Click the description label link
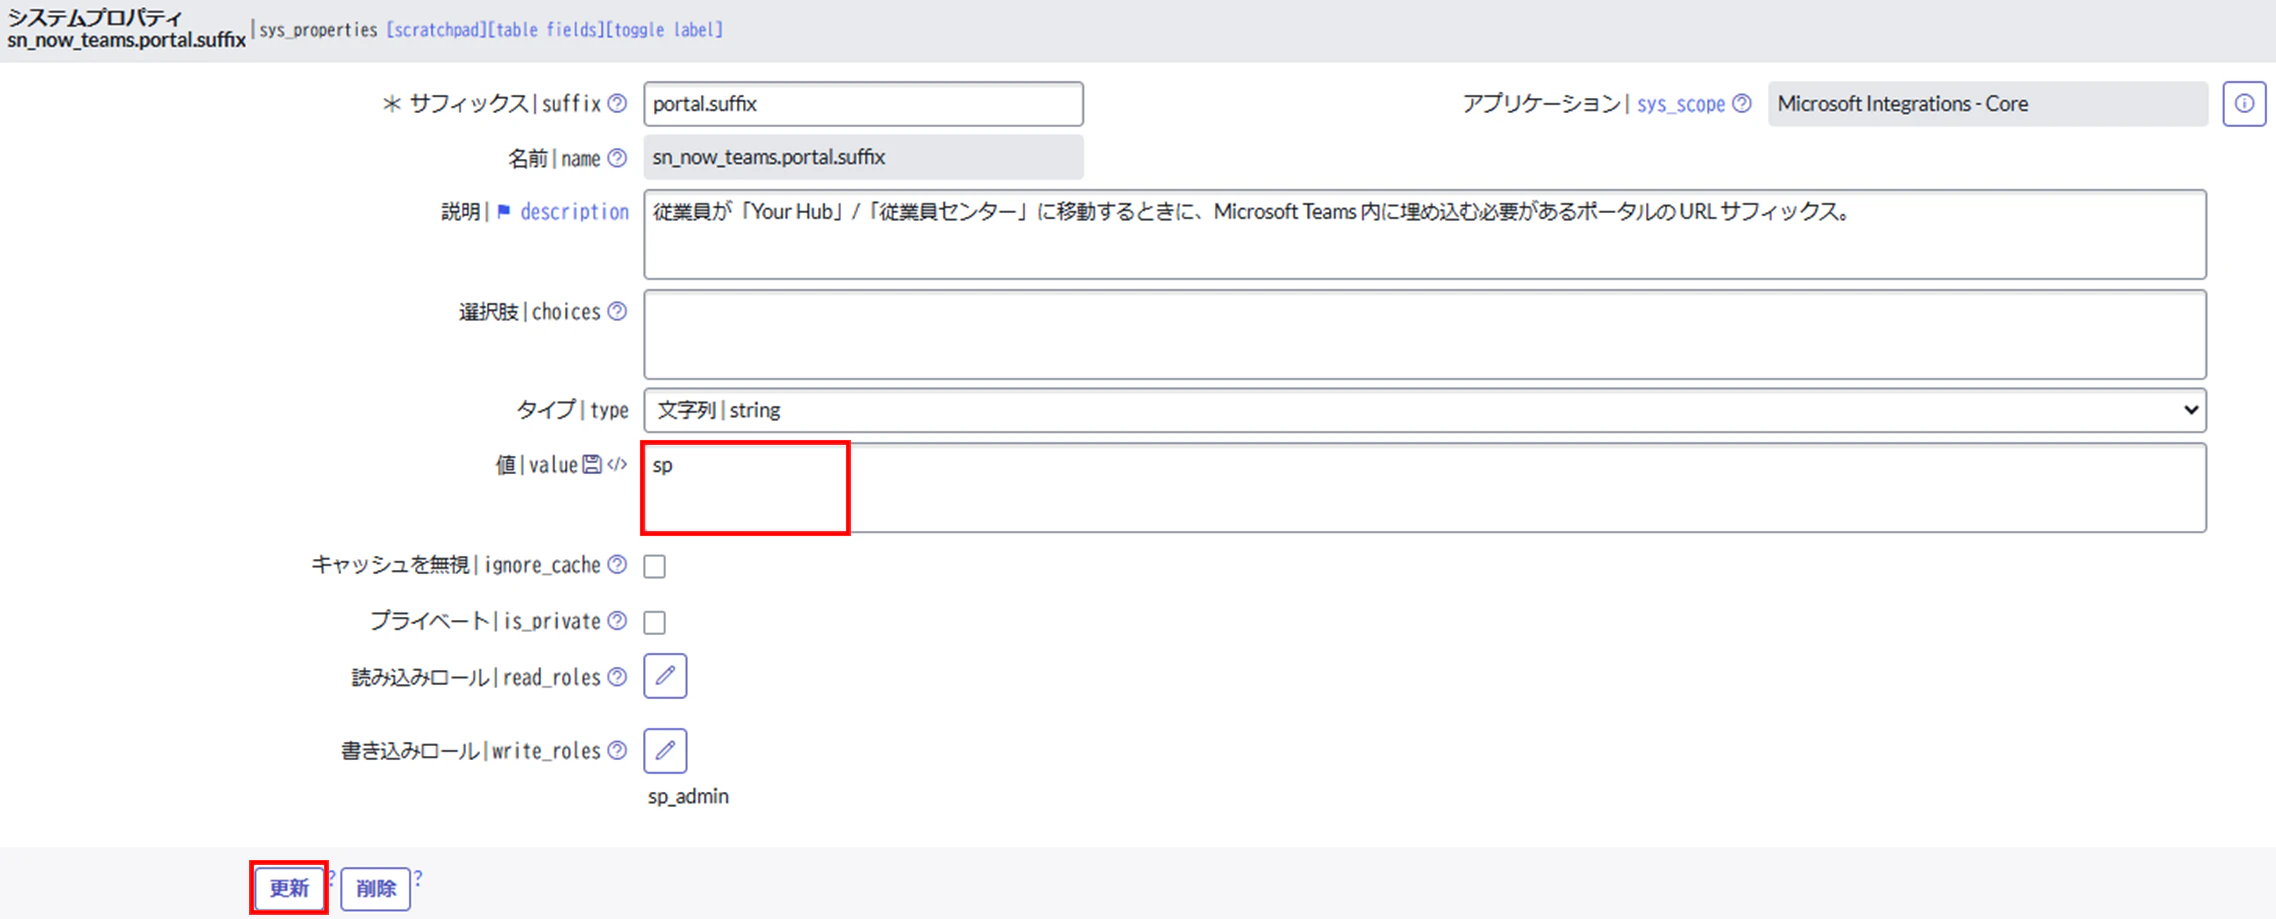Viewport: 2276px width, 919px height. click(x=575, y=212)
